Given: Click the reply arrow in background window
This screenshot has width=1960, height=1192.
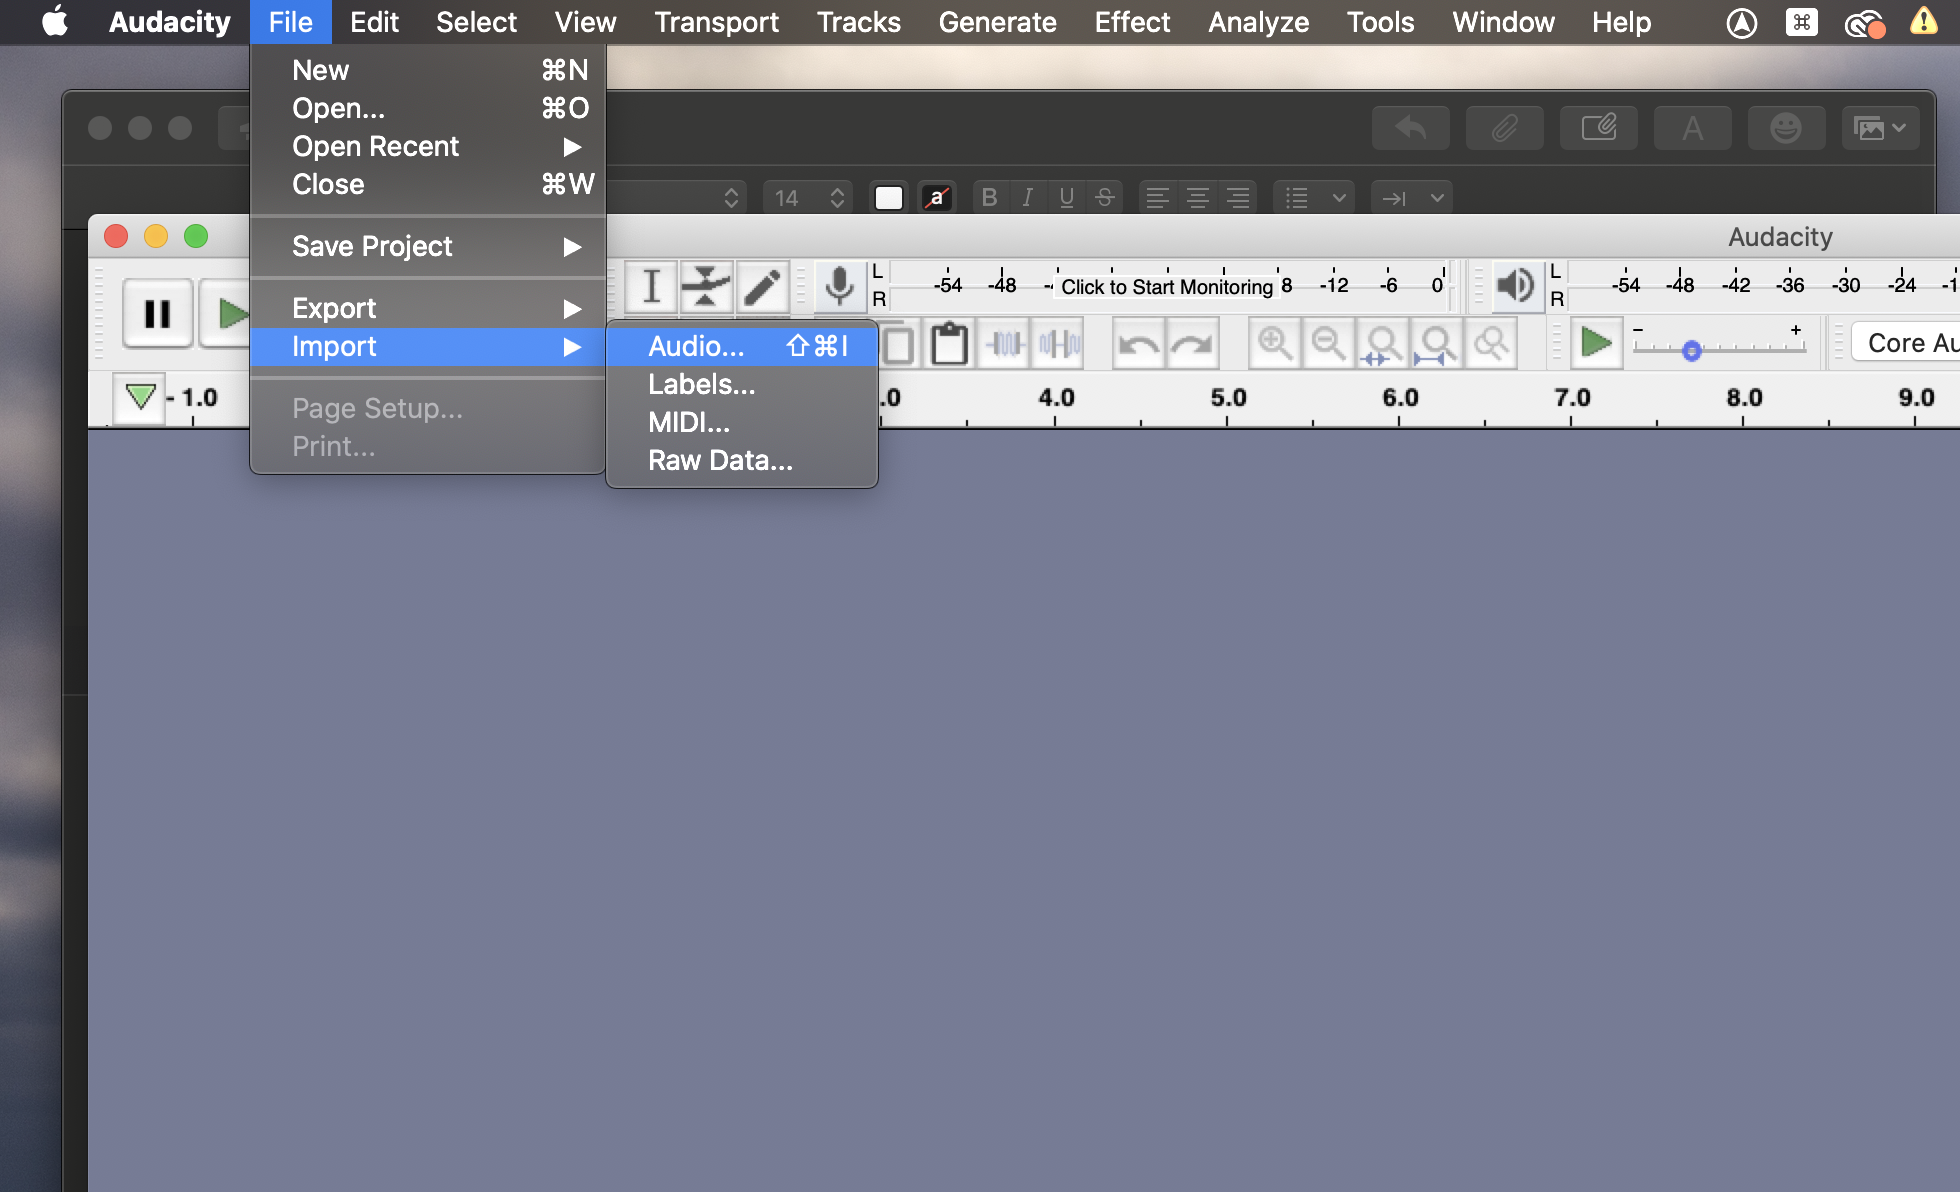Looking at the screenshot, I should click(1410, 128).
